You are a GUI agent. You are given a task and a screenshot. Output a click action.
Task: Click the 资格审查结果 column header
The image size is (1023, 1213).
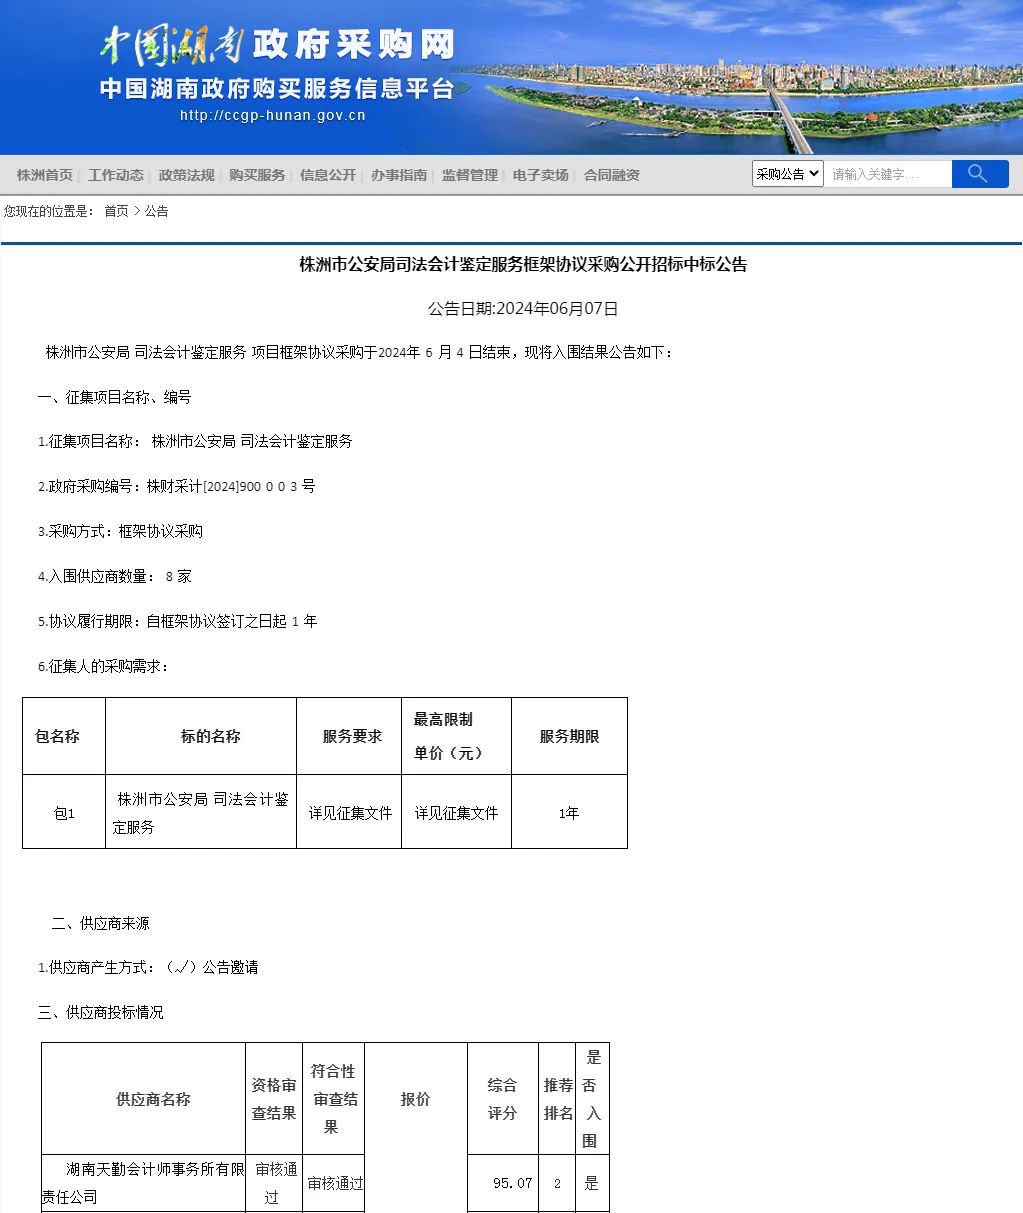point(274,1099)
